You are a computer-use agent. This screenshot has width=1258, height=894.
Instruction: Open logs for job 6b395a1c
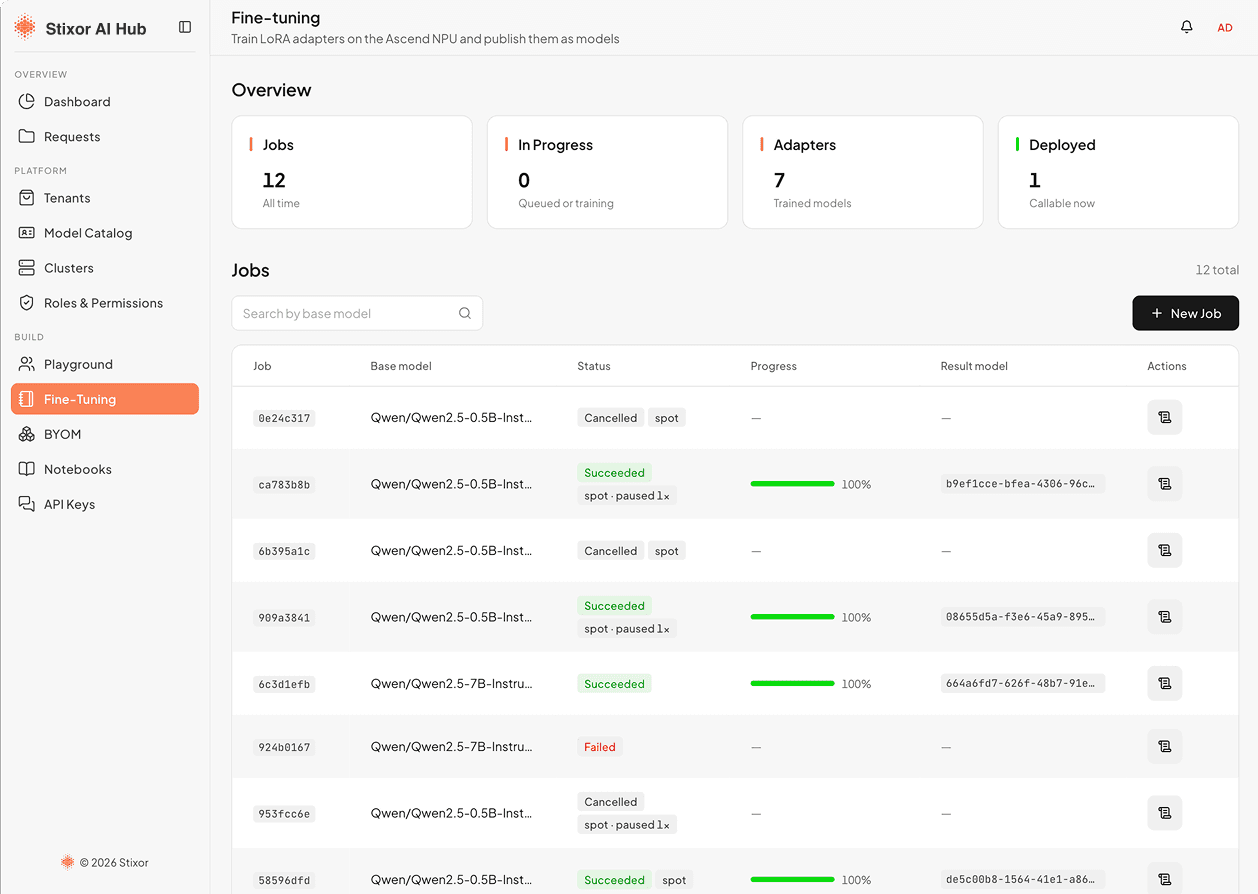[x=1165, y=550]
